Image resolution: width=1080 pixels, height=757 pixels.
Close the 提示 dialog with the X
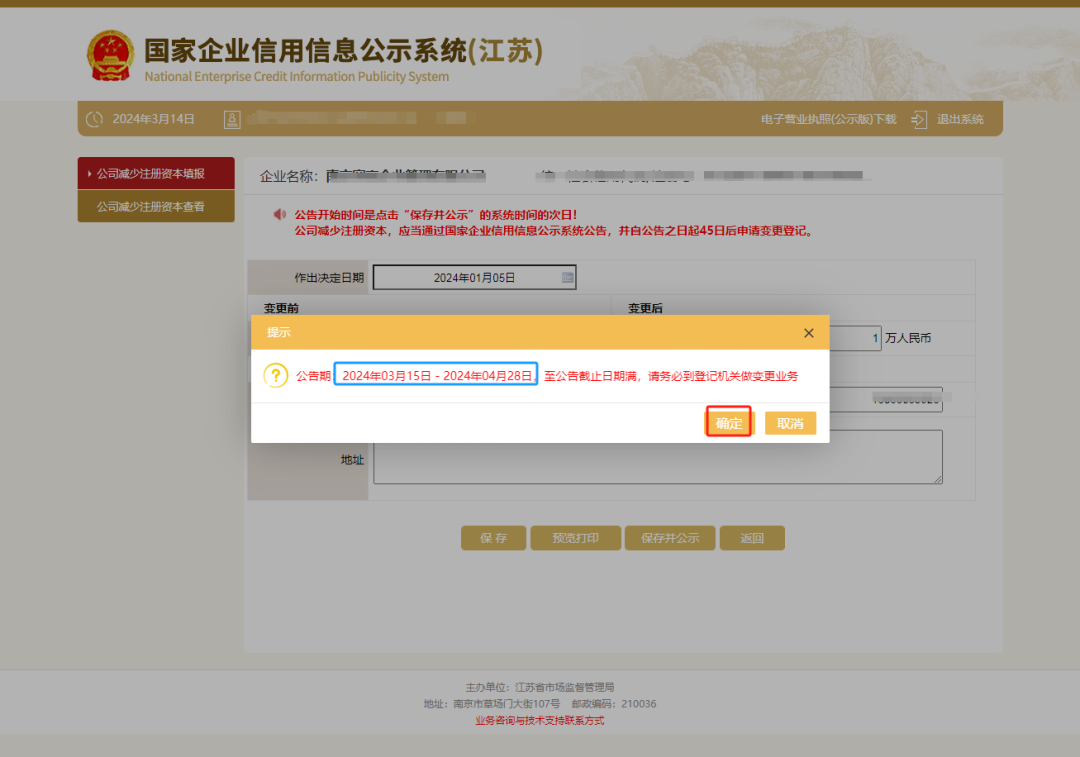point(809,333)
